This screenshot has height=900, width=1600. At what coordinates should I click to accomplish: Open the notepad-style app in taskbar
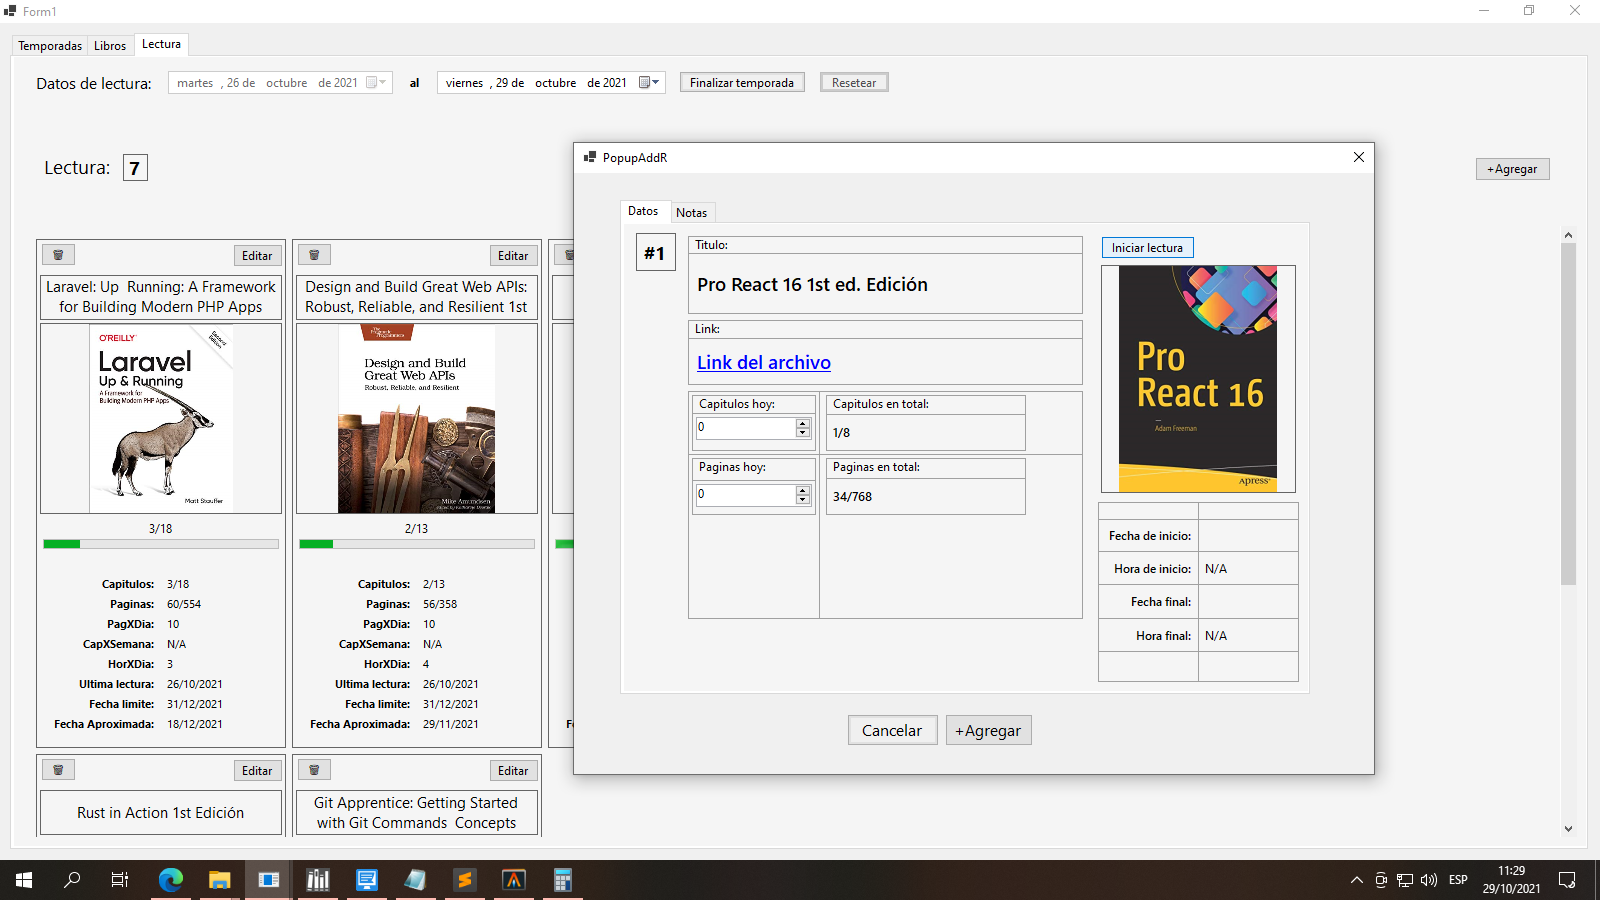point(416,880)
